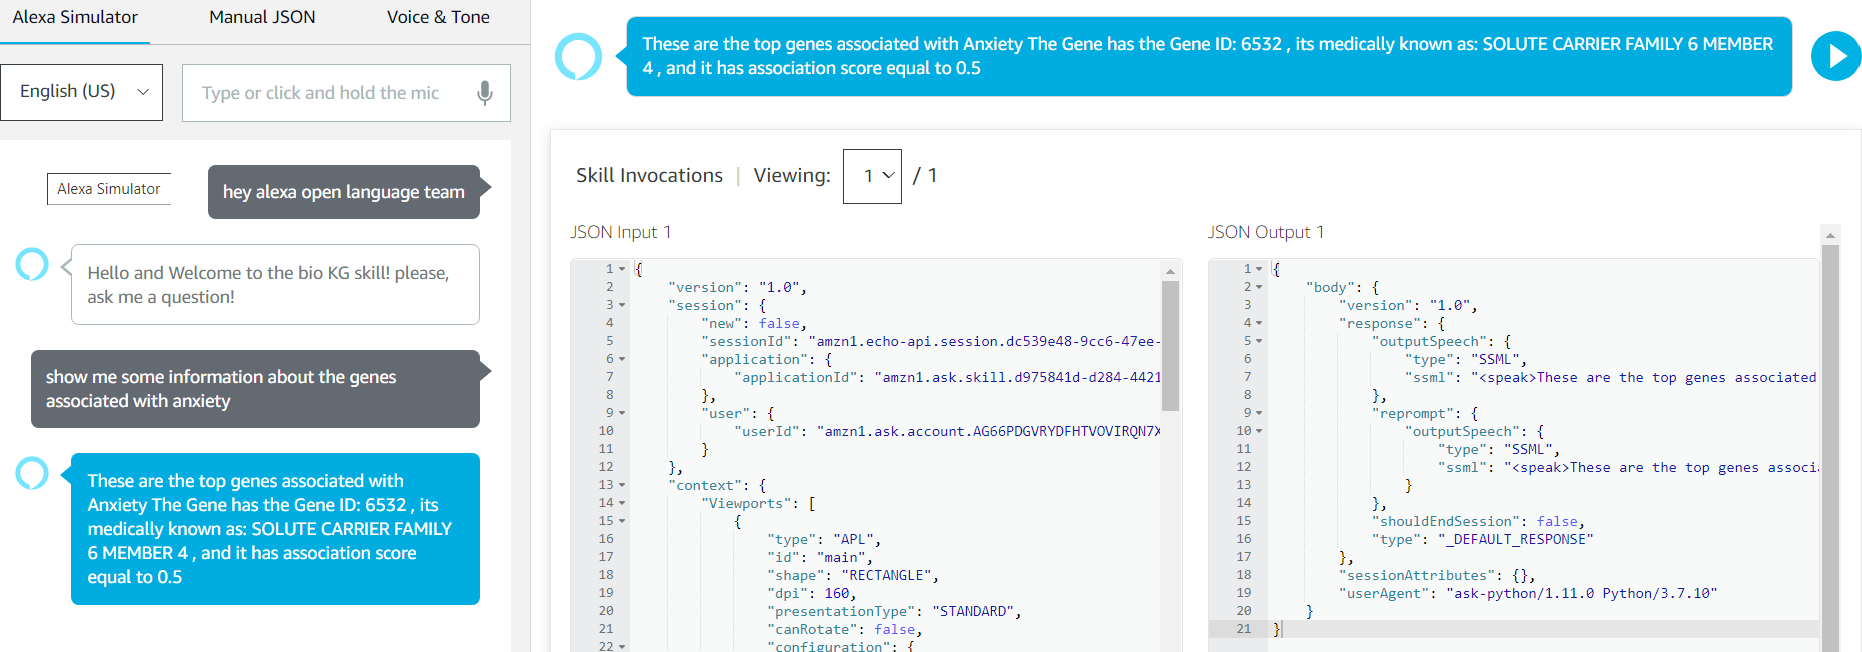This screenshot has height=652, width=1862.
Task: Collapse the "context" block at Input line 13
Action: click(622, 485)
